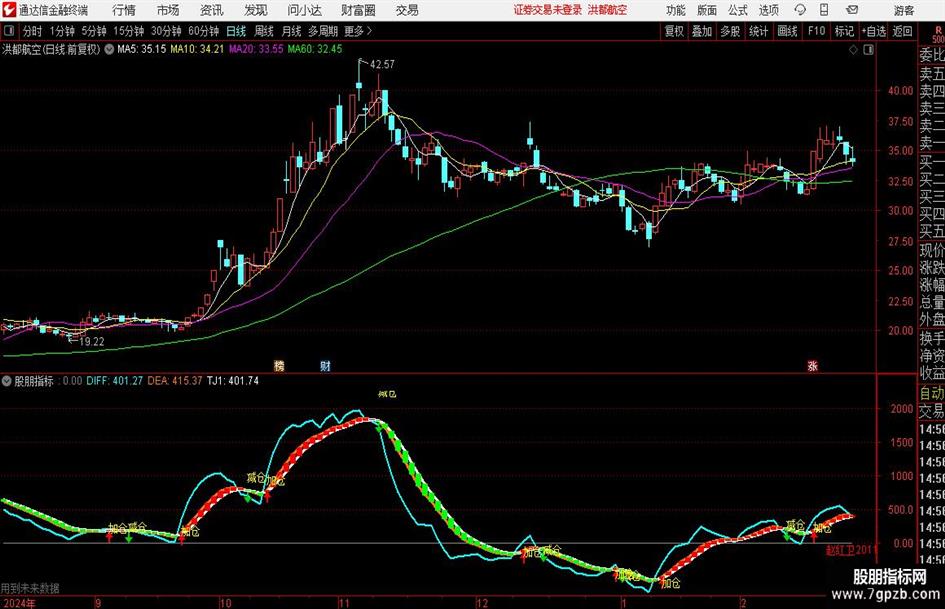Click the TJ1: 401.74 value
Screen dimensions: 945x609
[x=233, y=381]
